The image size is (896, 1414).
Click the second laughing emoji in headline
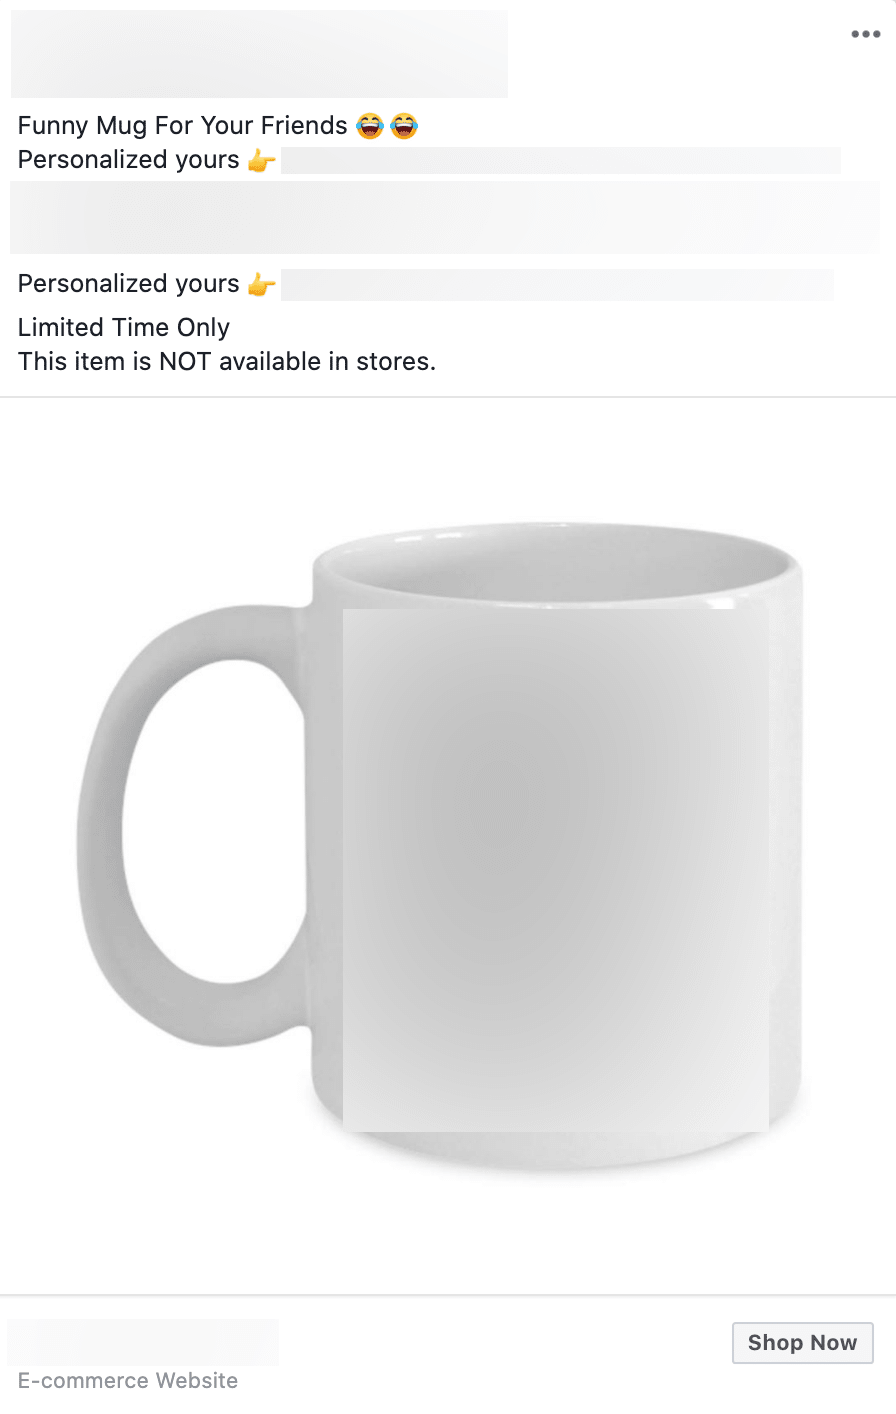pyautogui.click(x=404, y=126)
